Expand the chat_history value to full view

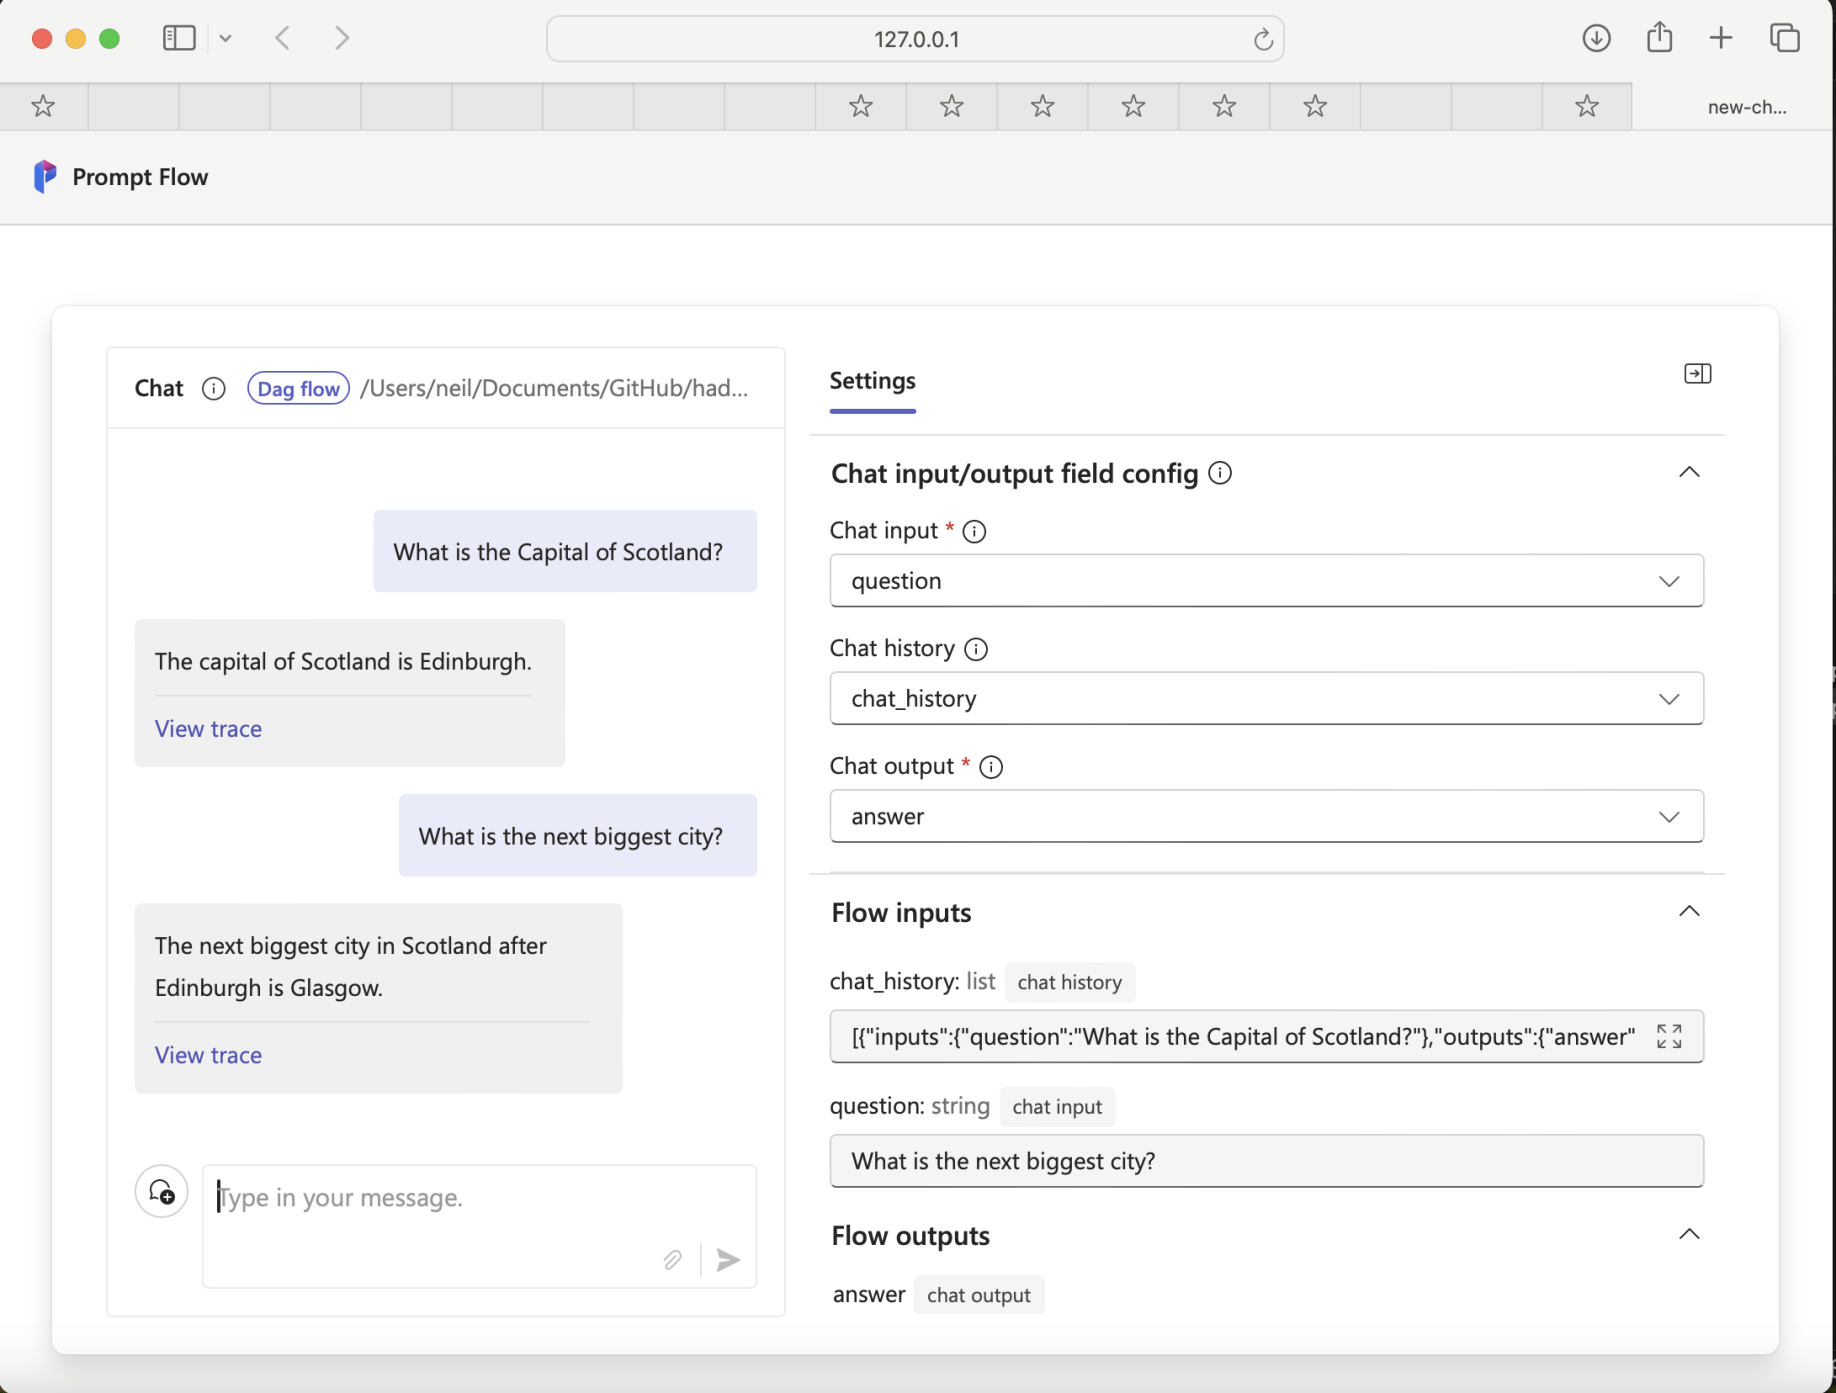point(1668,1036)
